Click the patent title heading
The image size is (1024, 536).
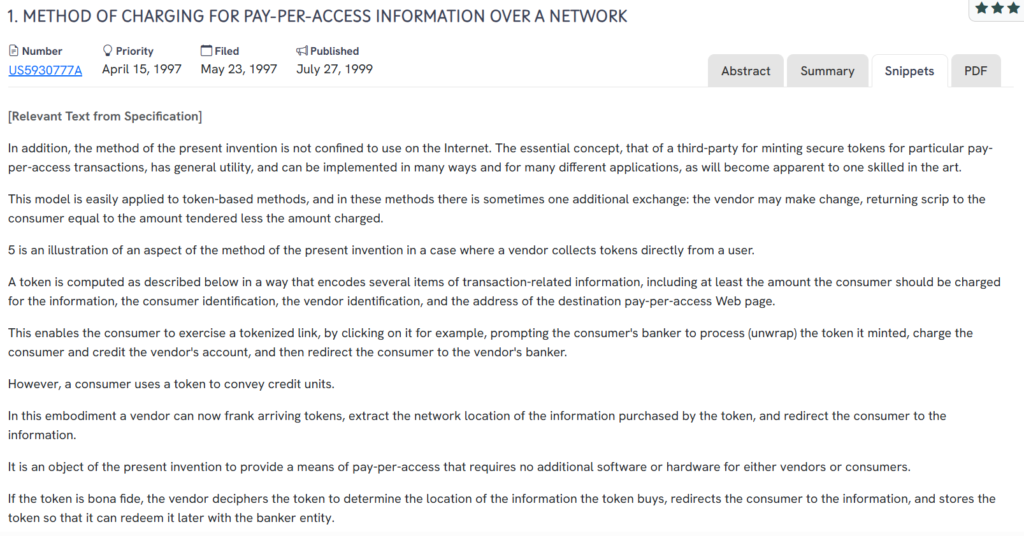click(318, 16)
